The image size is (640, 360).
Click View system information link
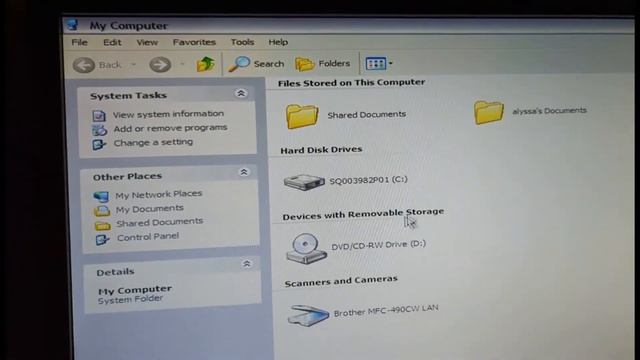pos(168,114)
